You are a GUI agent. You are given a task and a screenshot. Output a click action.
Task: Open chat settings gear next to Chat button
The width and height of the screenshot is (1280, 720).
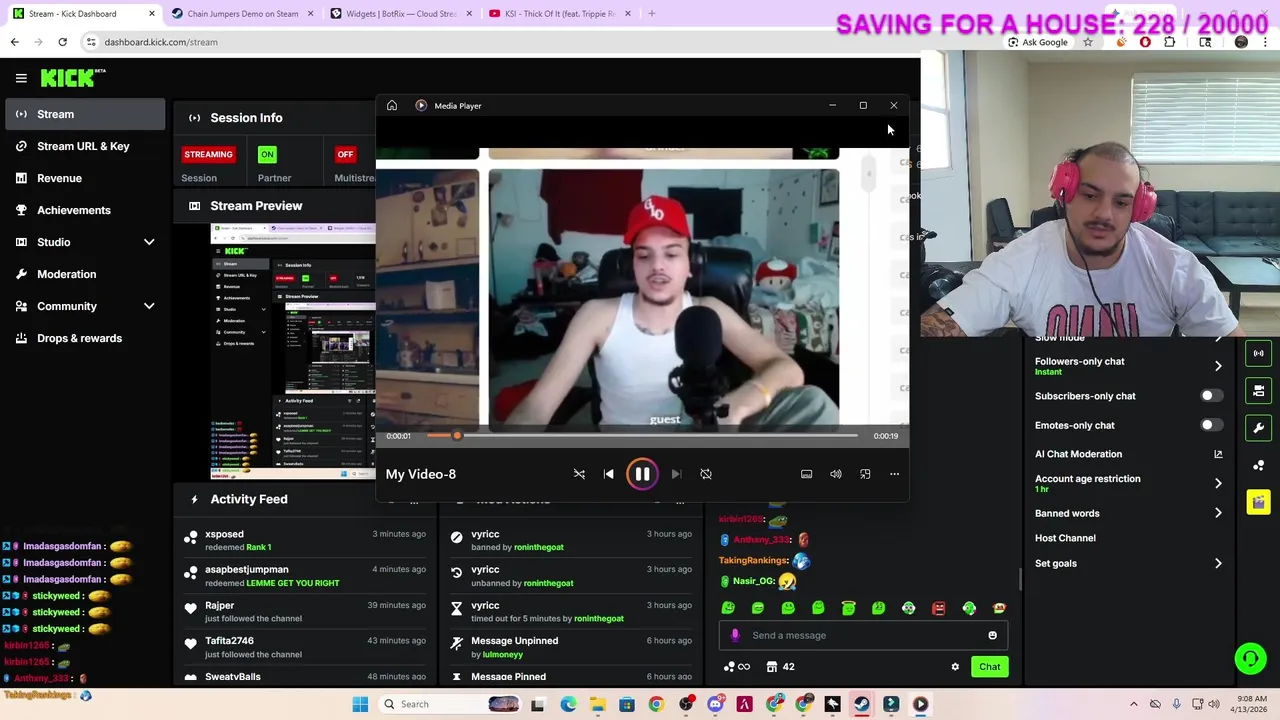coord(955,667)
